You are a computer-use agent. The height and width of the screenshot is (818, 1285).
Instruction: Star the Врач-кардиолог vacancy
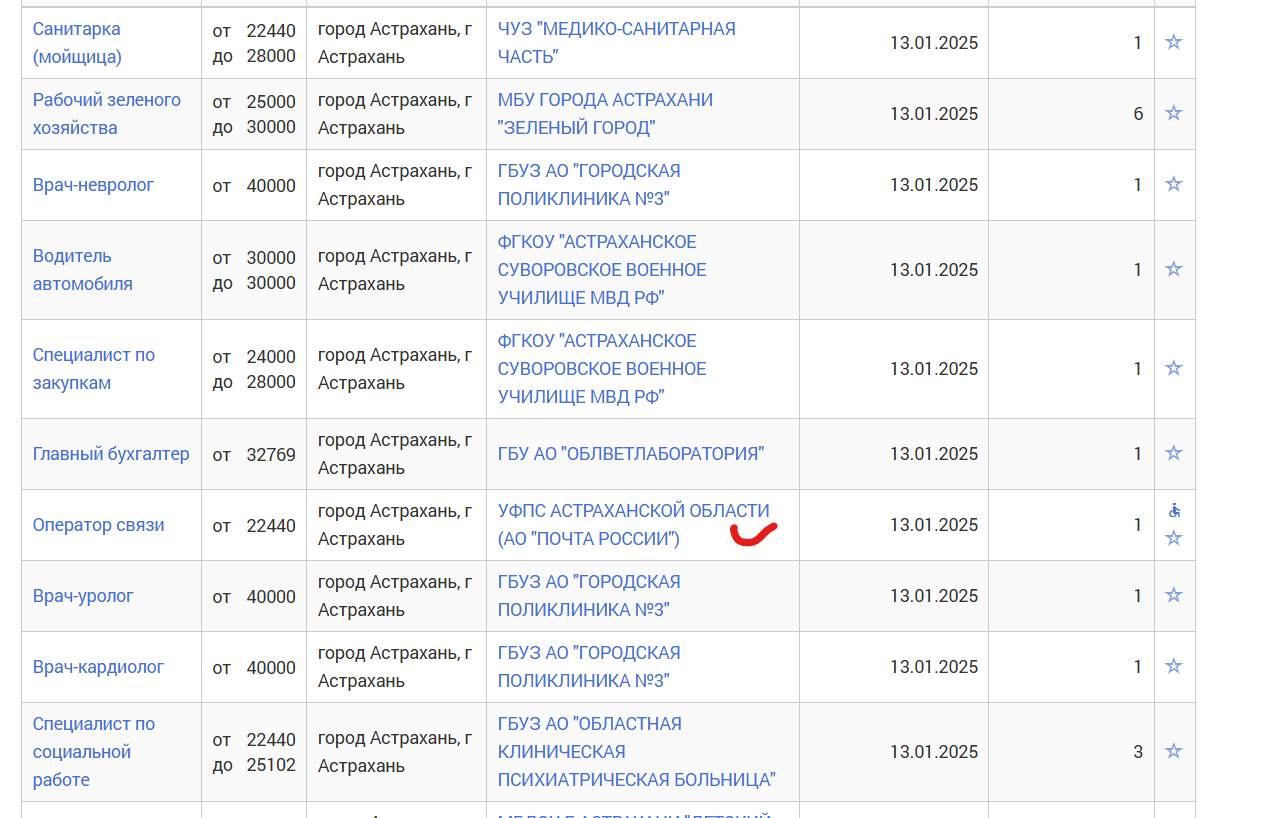(1174, 666)
